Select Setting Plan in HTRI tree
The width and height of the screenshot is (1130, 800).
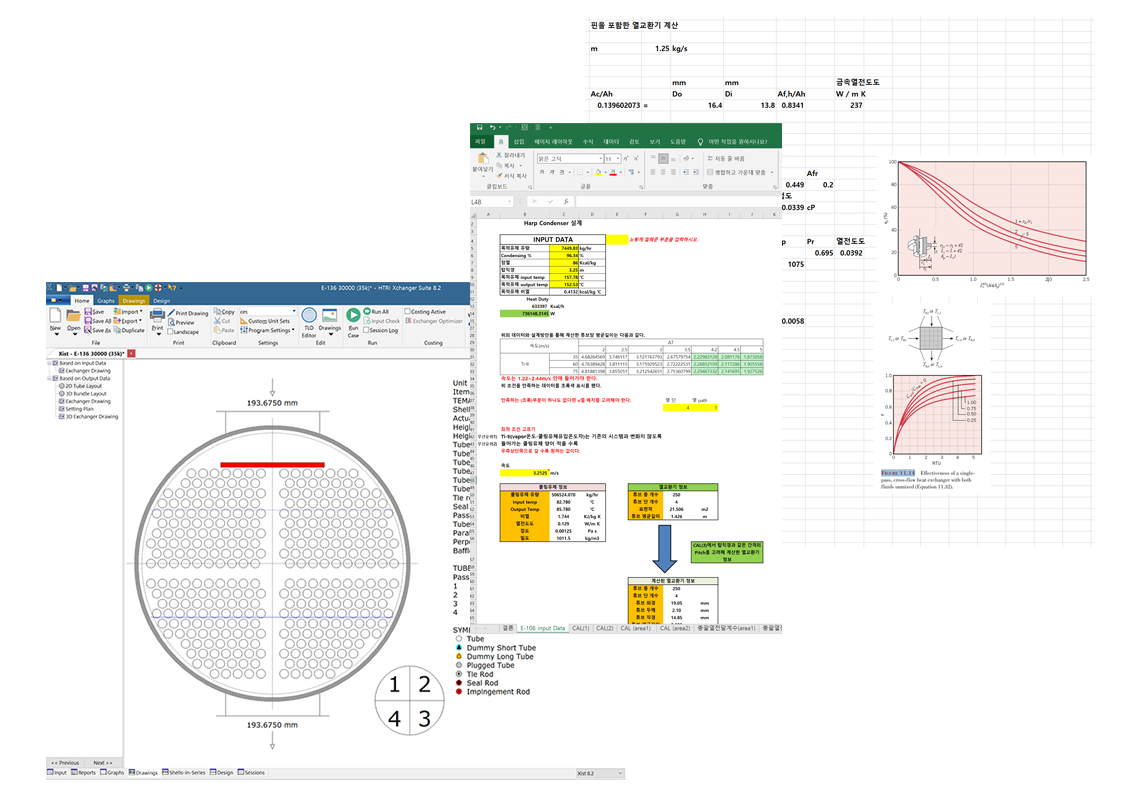click(x=76, y=409)
